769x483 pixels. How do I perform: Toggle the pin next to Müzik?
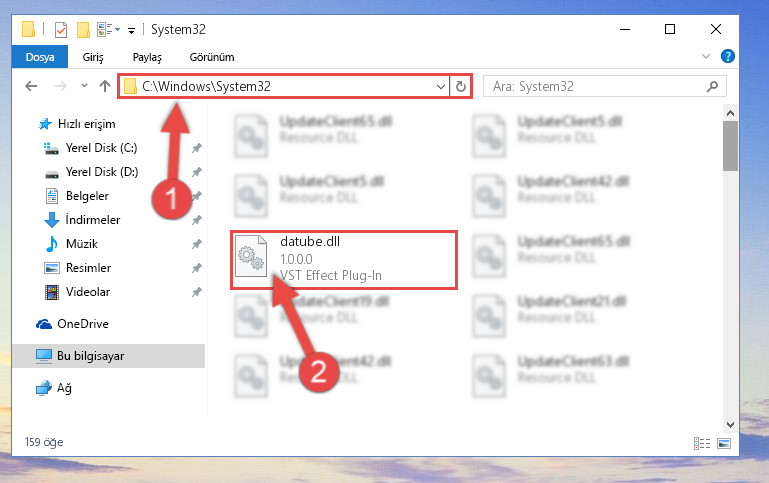[197, 244]
